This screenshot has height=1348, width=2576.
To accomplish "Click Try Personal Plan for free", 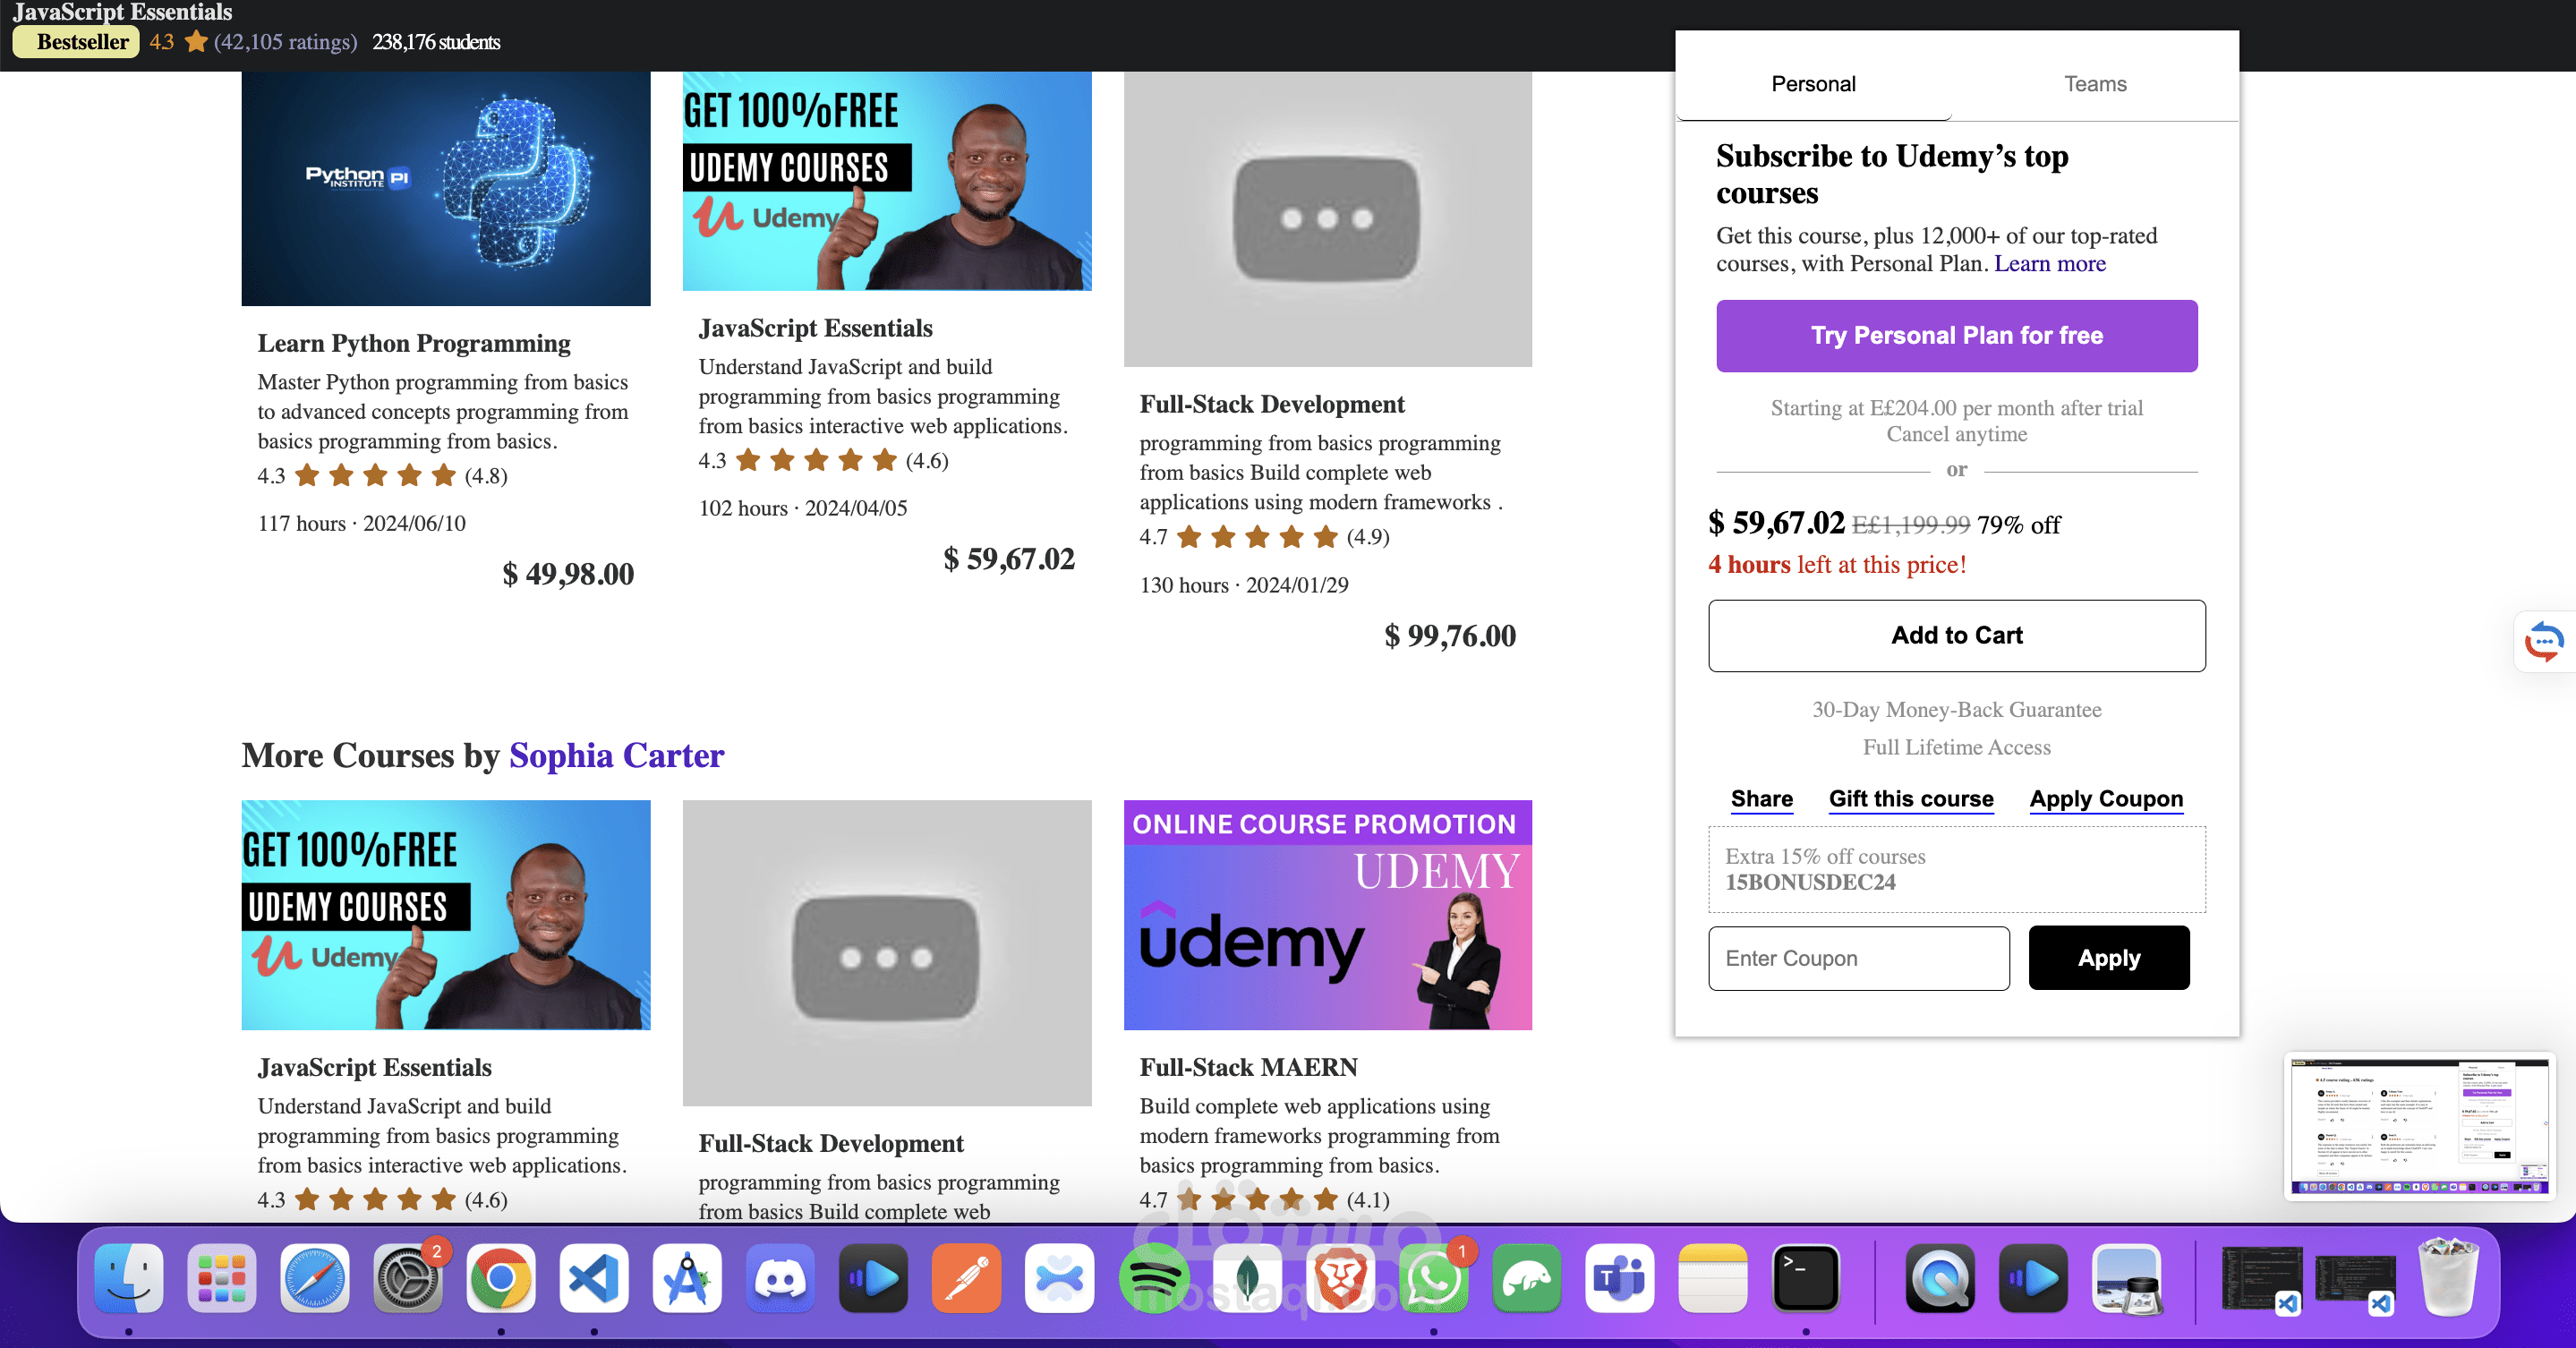I will click(1956, 336).
